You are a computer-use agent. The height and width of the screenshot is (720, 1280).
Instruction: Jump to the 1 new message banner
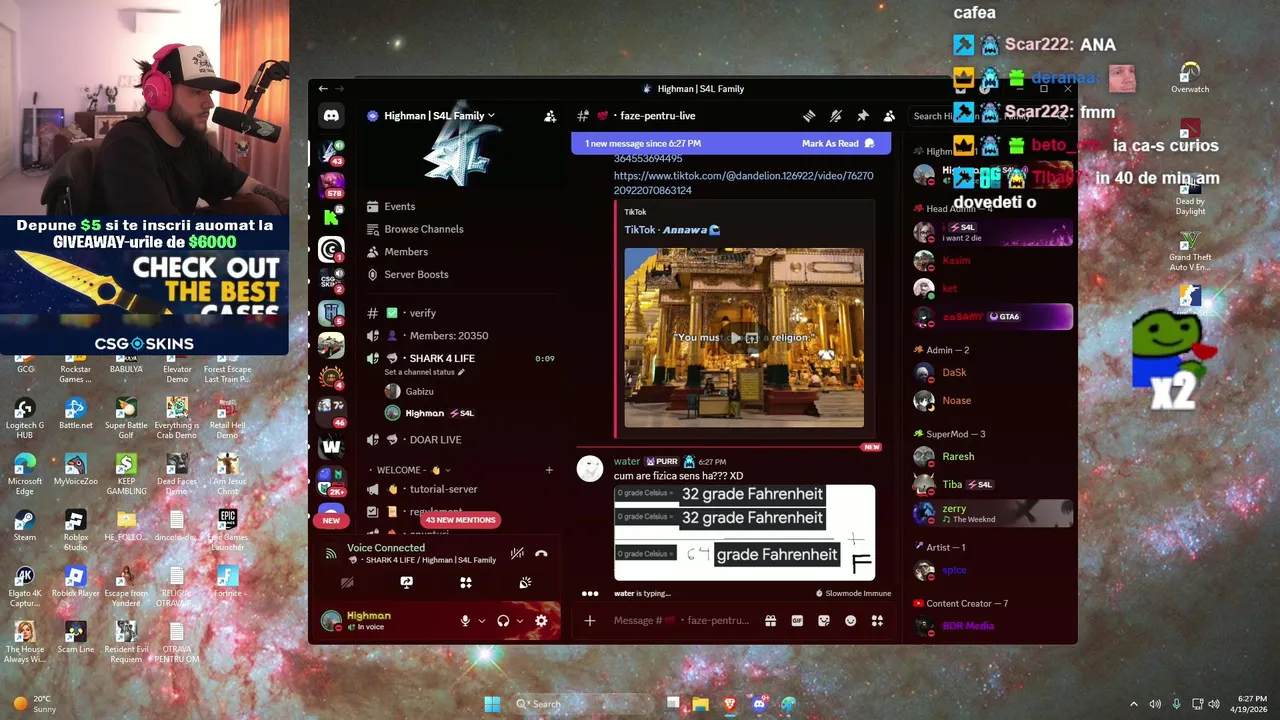pyautogui.click(x=643, y=144)
